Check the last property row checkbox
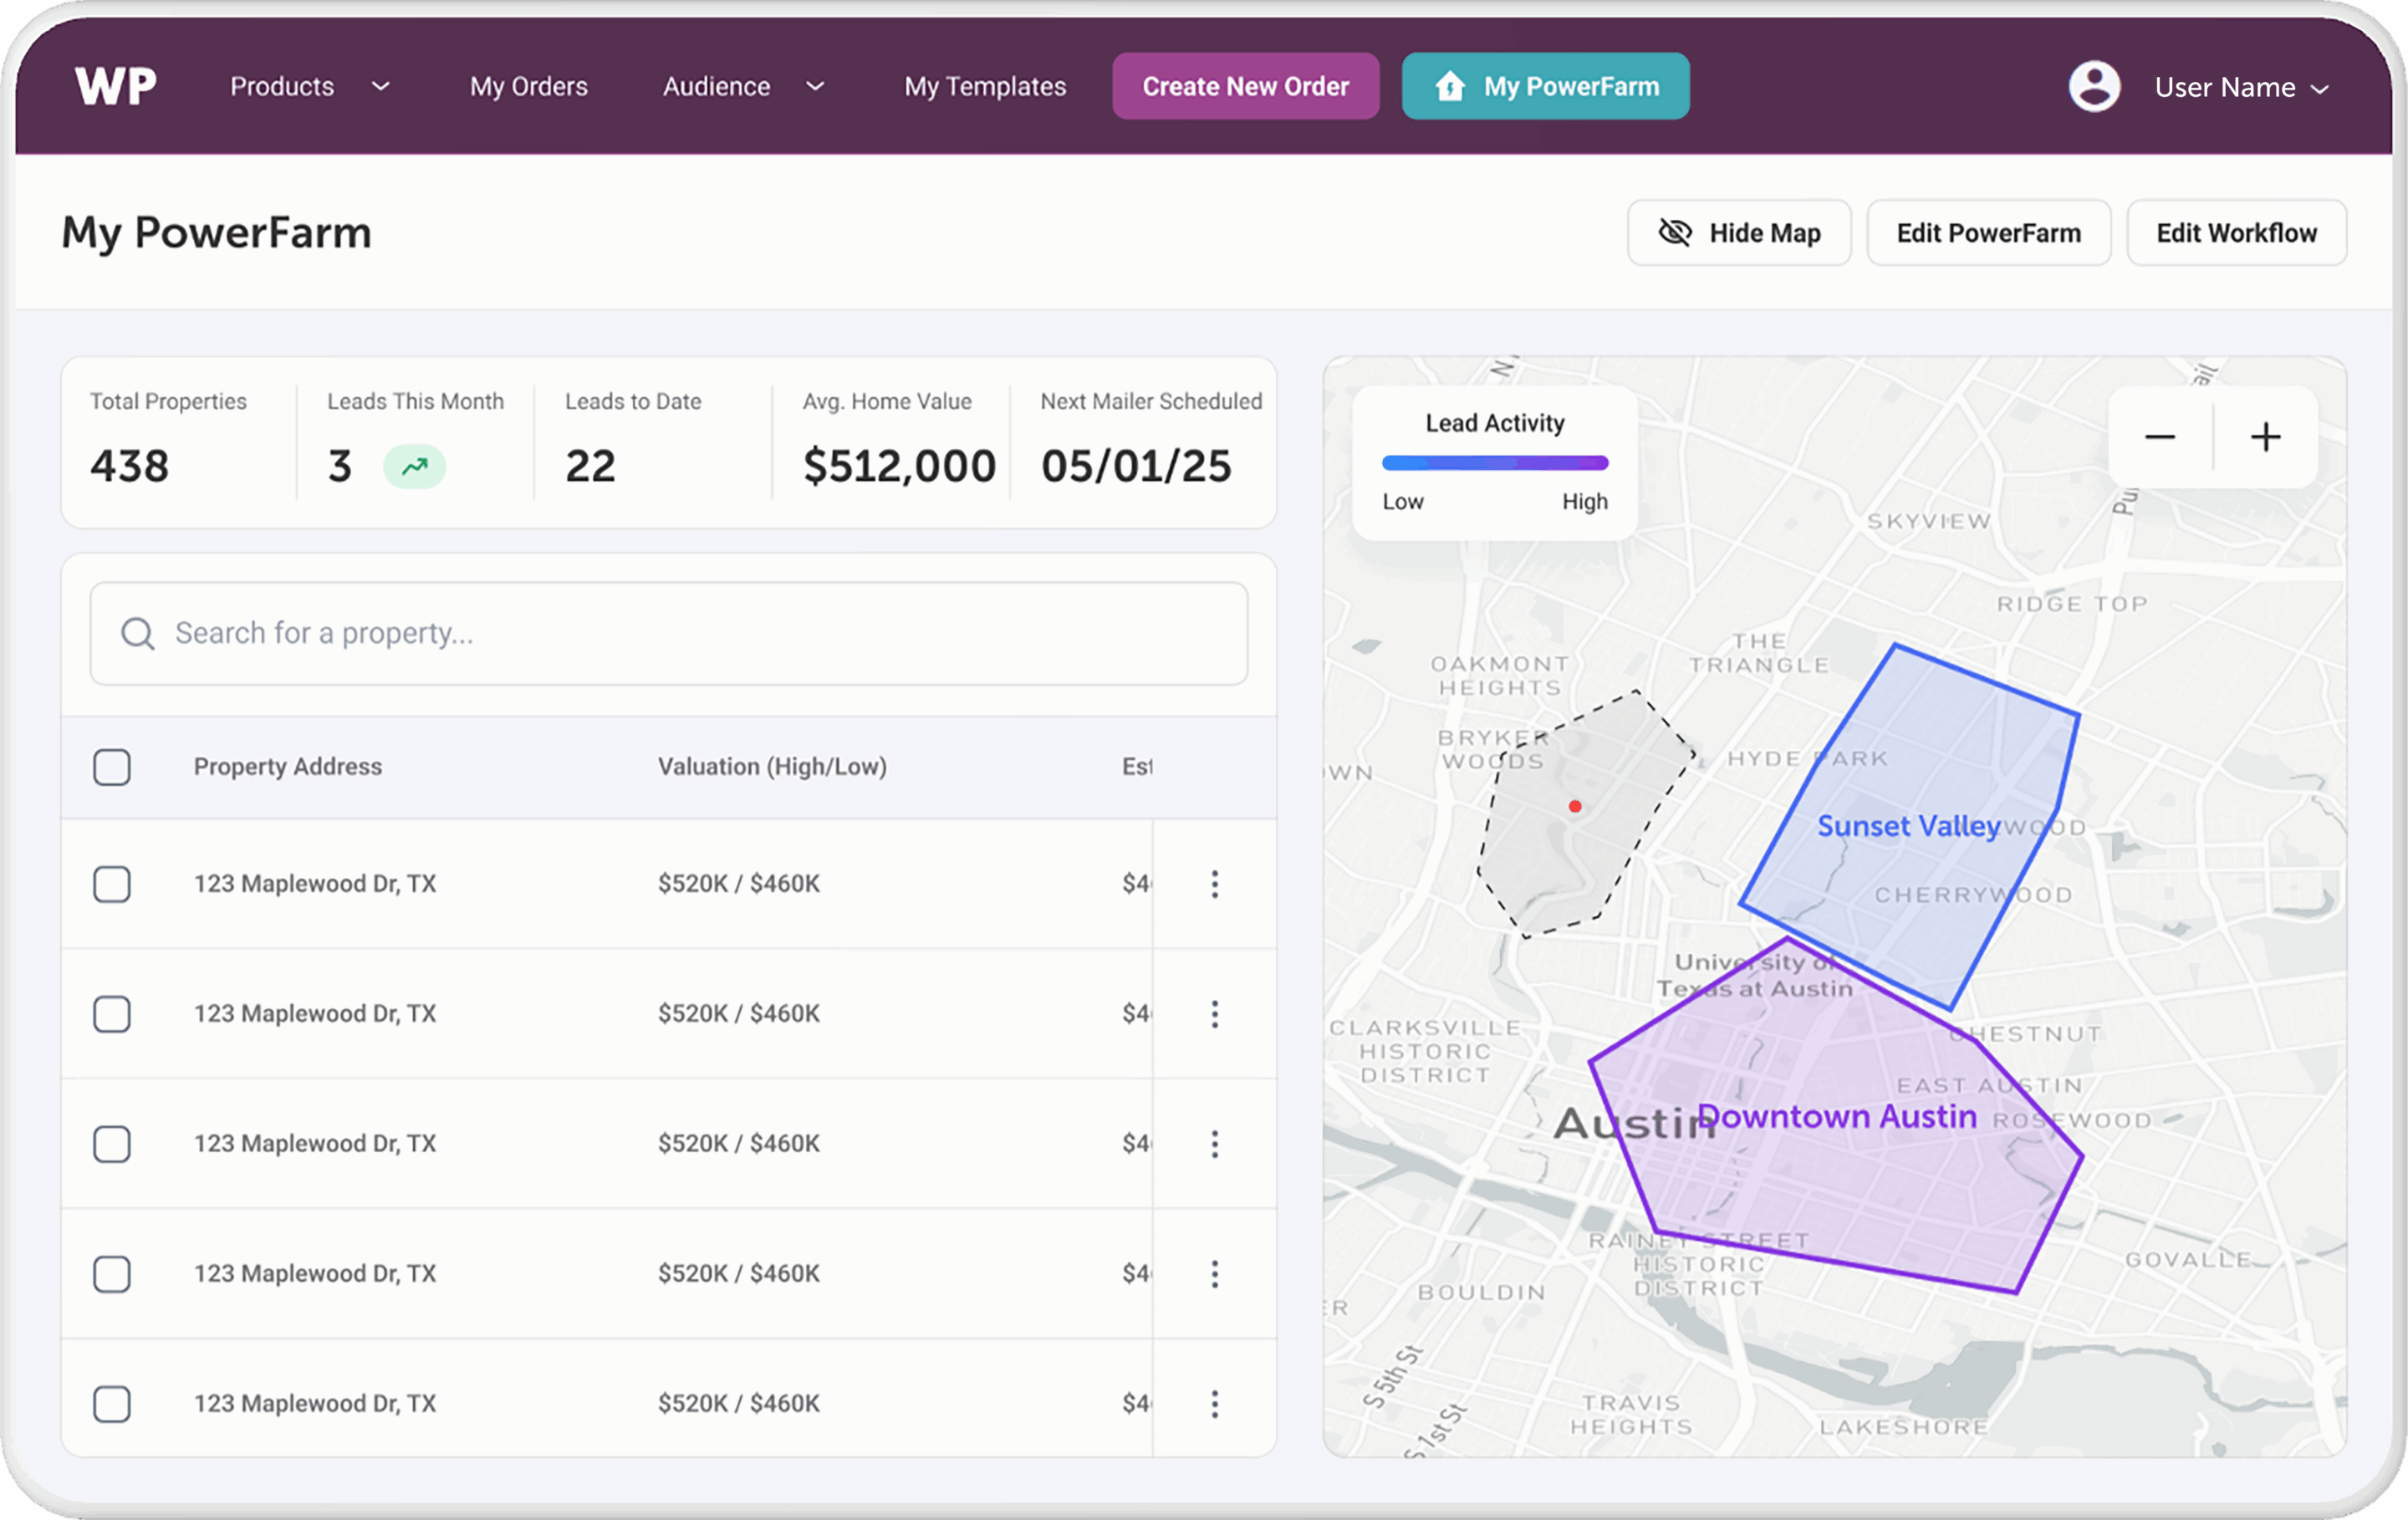The height and width of the screenshot is (1520, 2408). (x=112, y=1403)
